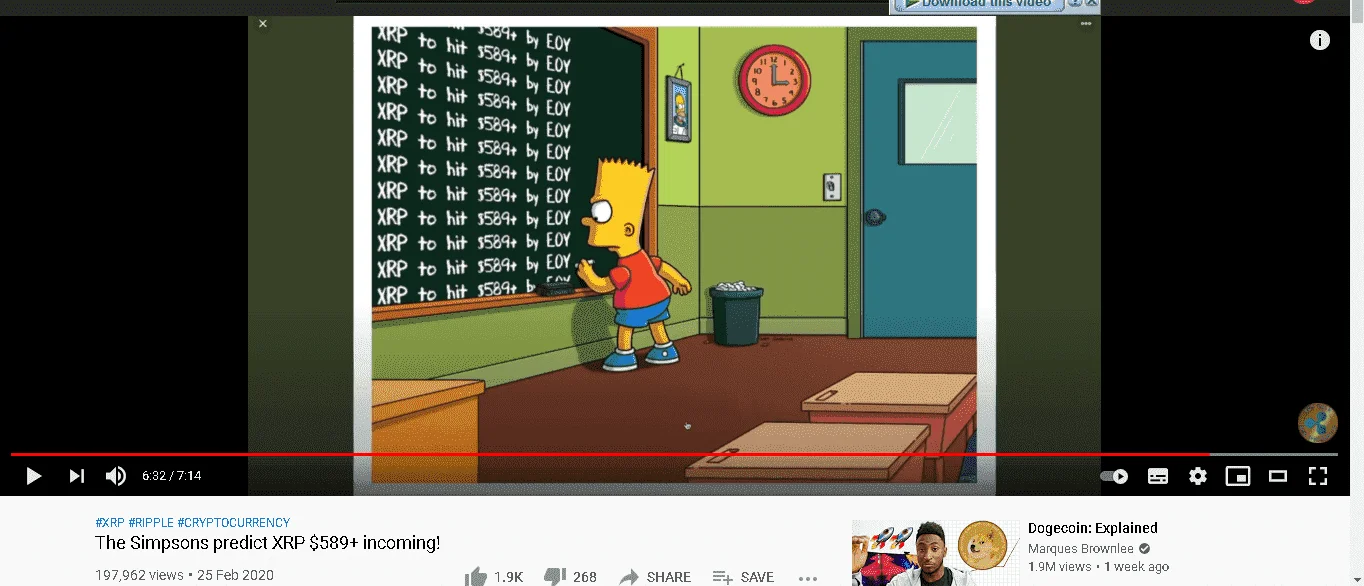Open the three-dot overlay menu in video
The height and width of the screenshot is (586, 1364).
[1086, 24]
